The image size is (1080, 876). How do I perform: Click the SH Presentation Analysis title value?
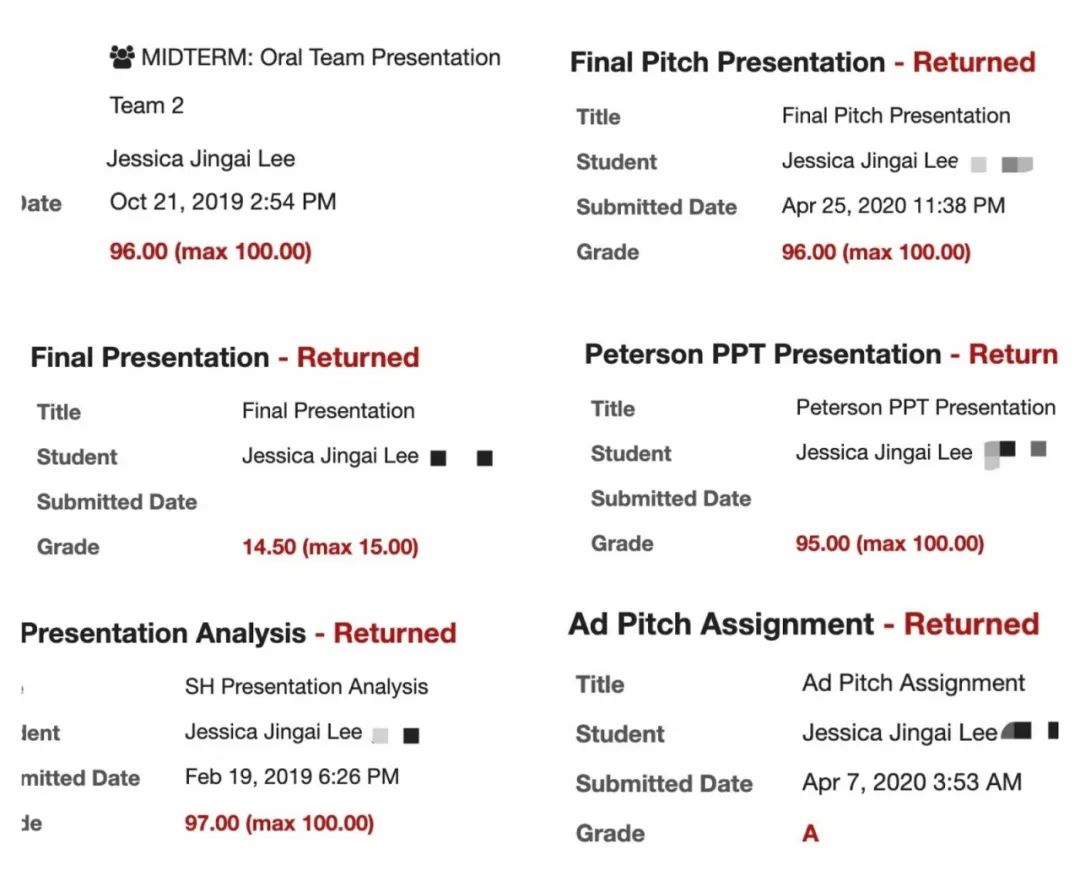[x=306, y=687]
